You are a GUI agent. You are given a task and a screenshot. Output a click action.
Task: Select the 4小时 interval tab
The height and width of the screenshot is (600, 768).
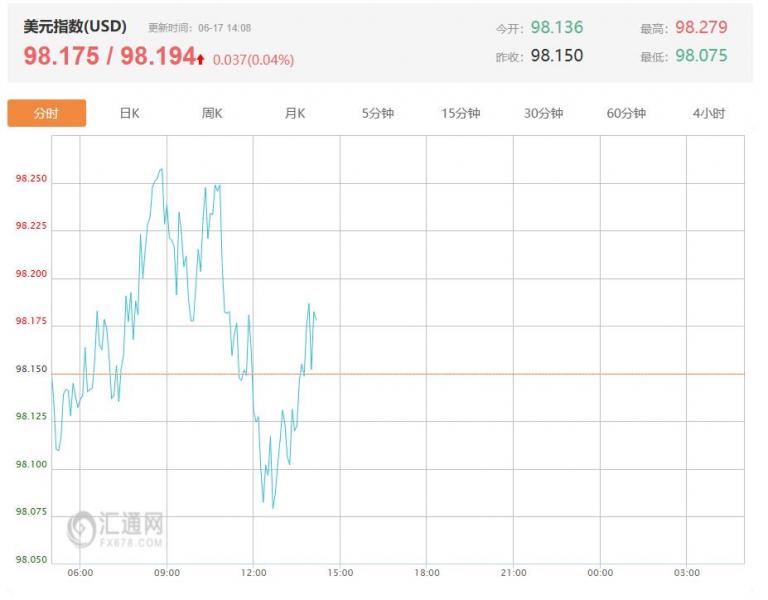point(709,113)
